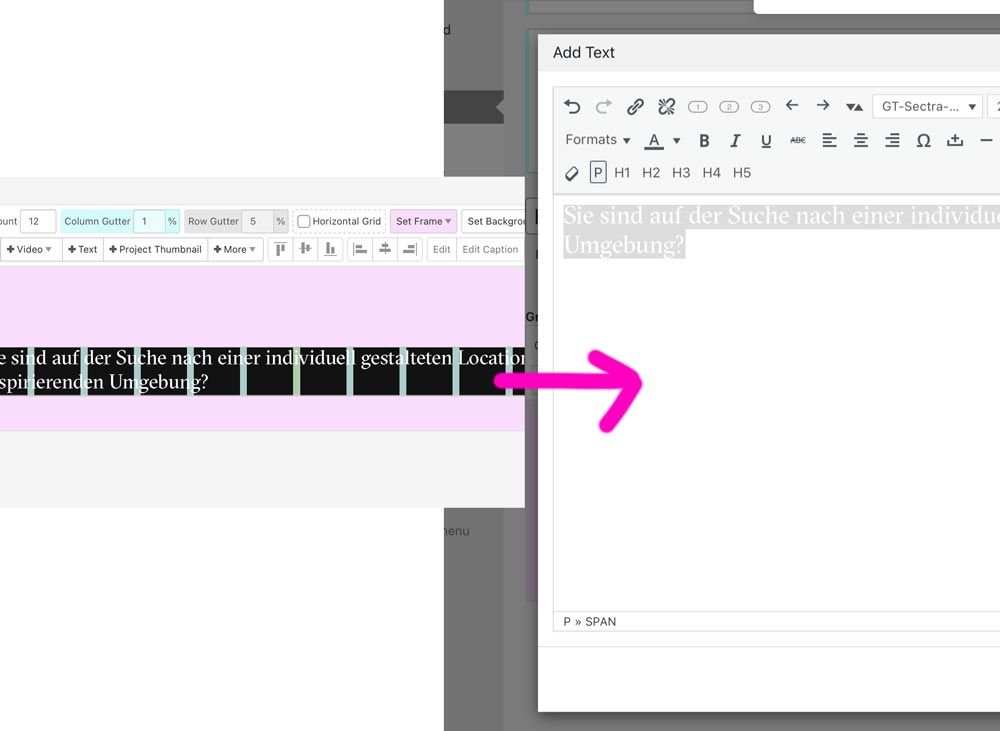The height and width of the screenshot is (731, 1000).
Task: Click the eraser clear formatting icon
Action: click(572, 173)
